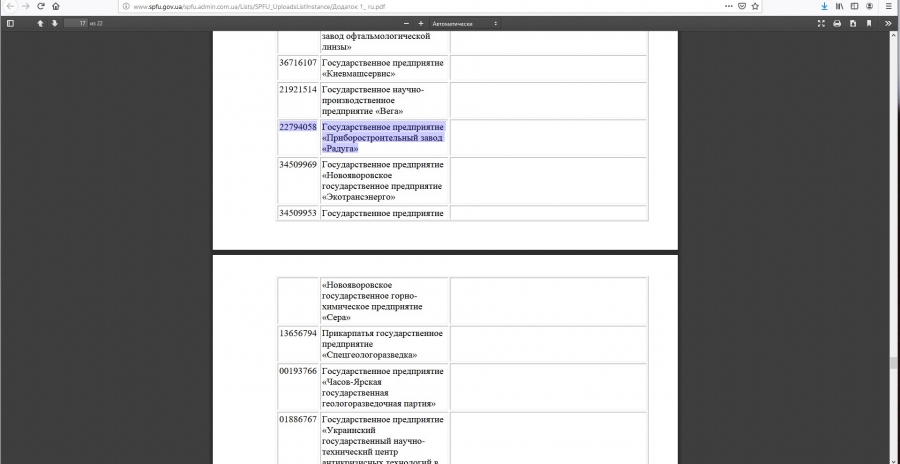Image resolution: width=900 pixels, height=464 pixels.
Task: Click the URL address bar
Action: click(400, 6)
